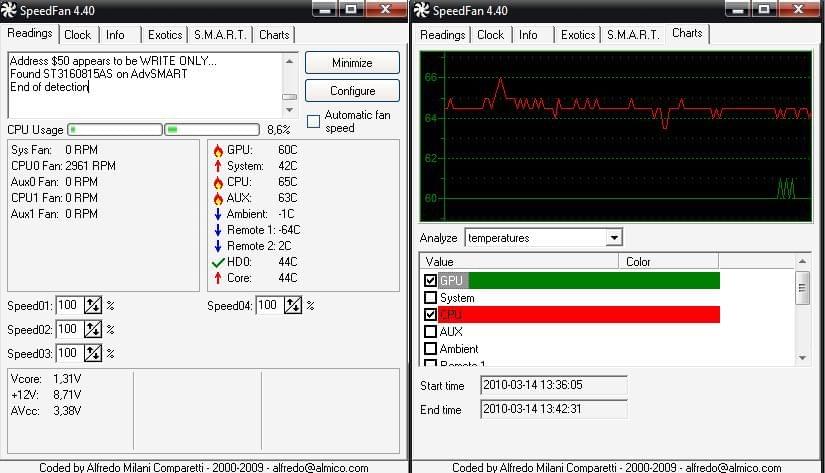
Task: Click the System red up-arrow icon
Action: pyautogui.click(x=218, y=166)
